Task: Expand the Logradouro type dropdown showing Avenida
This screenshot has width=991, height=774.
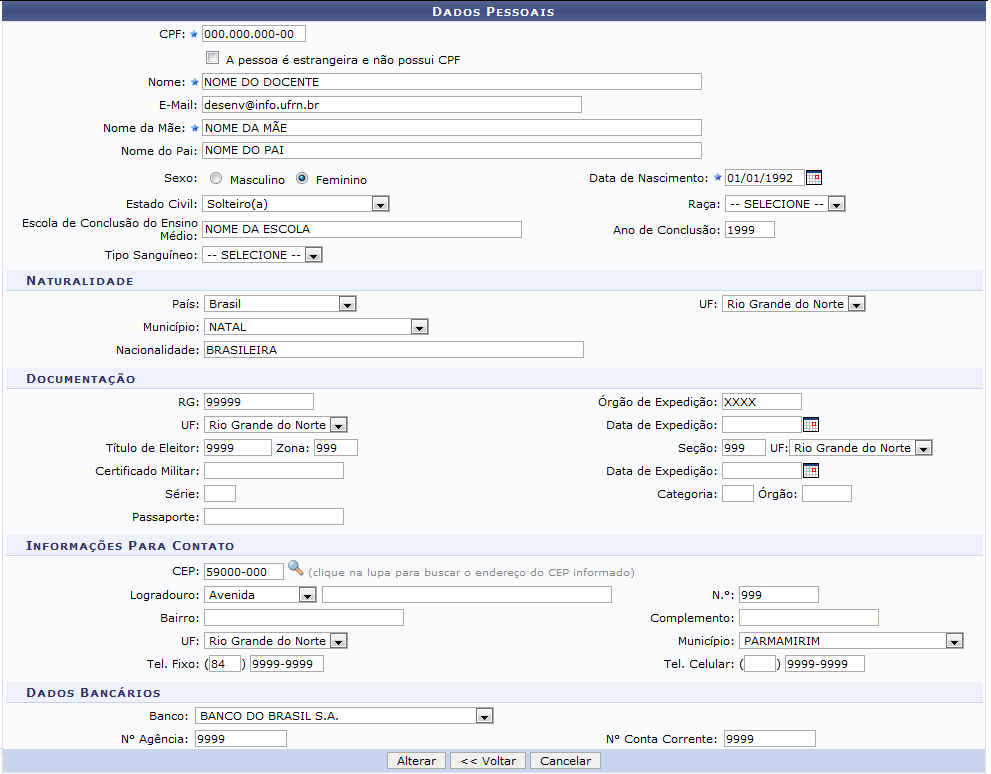Action: pos(306,595)
